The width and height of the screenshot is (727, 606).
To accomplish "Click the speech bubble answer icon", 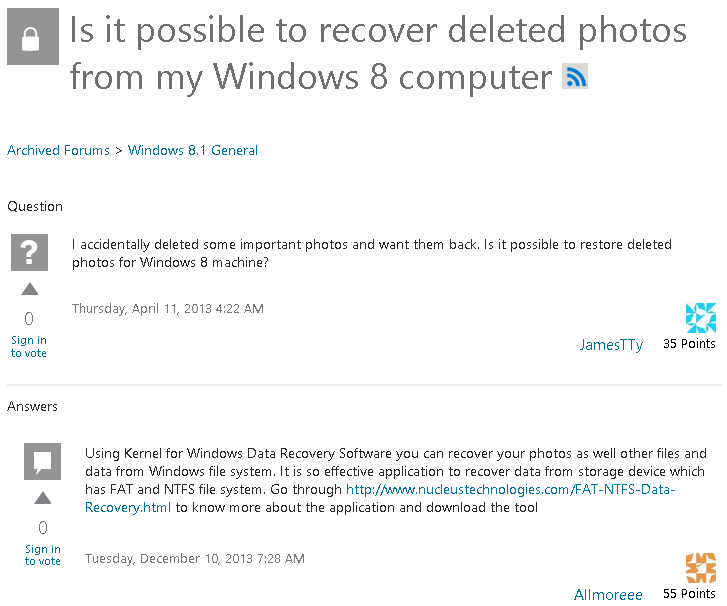I will [x=43, y=461].
